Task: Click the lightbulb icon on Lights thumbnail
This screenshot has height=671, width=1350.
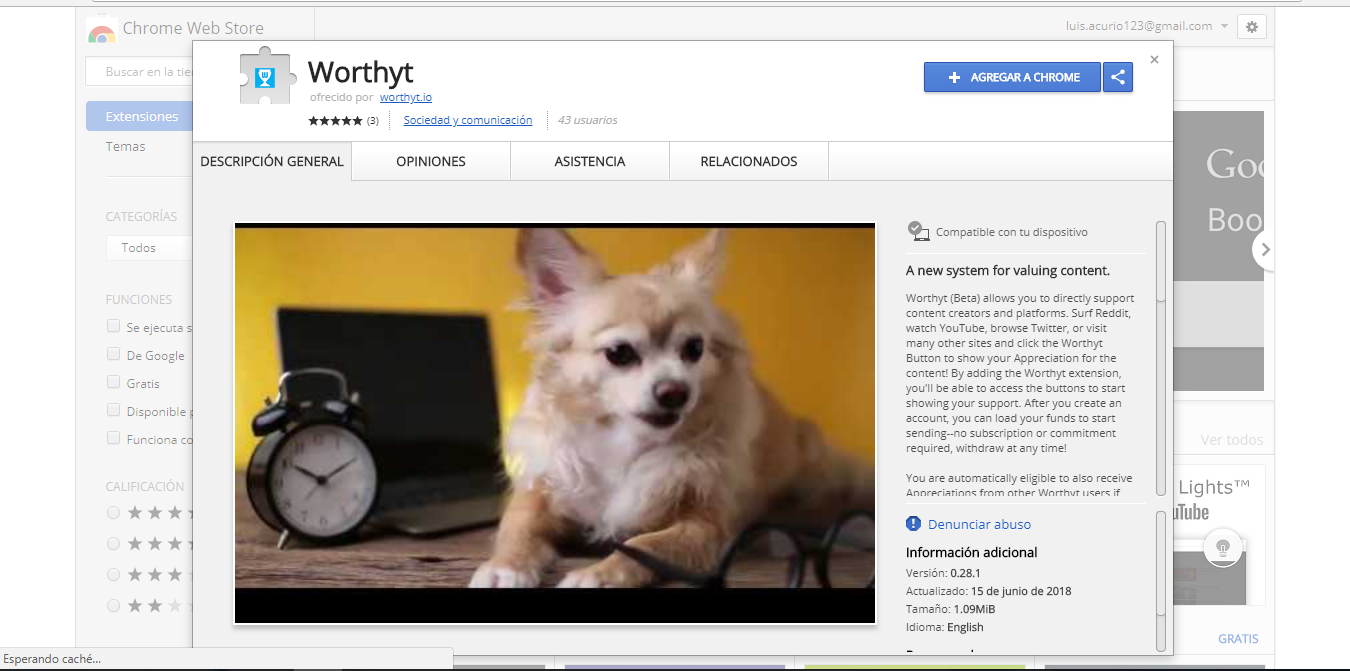Action: tap(1221, 547)
